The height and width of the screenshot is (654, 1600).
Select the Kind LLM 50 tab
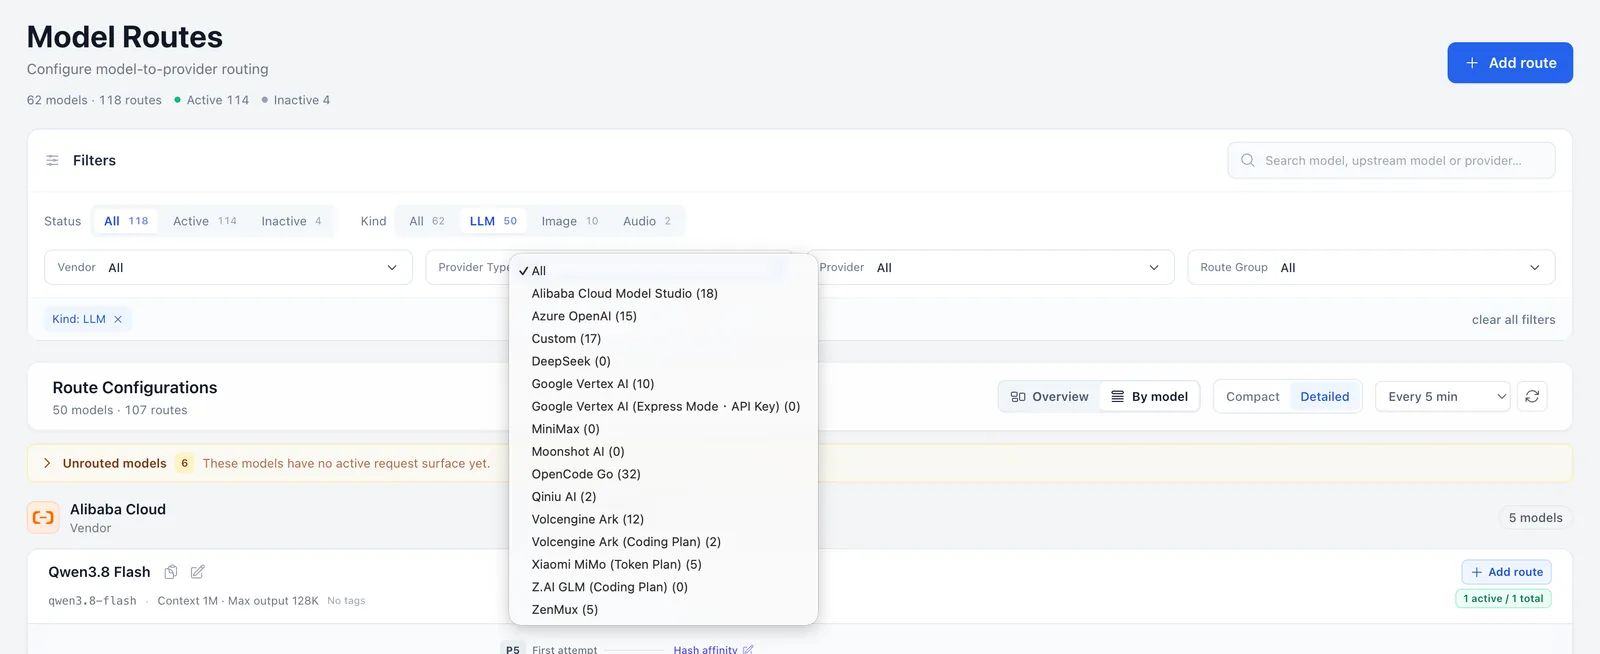click(493, 221)
